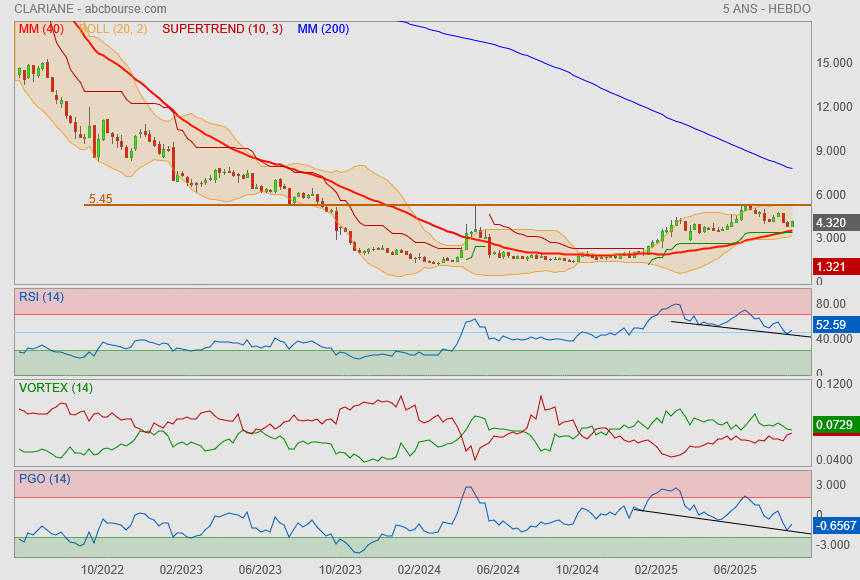Select the VORTEX (14) indicator title
The width and height of the screenshot is (860, 580).
(x=55, y=388)
